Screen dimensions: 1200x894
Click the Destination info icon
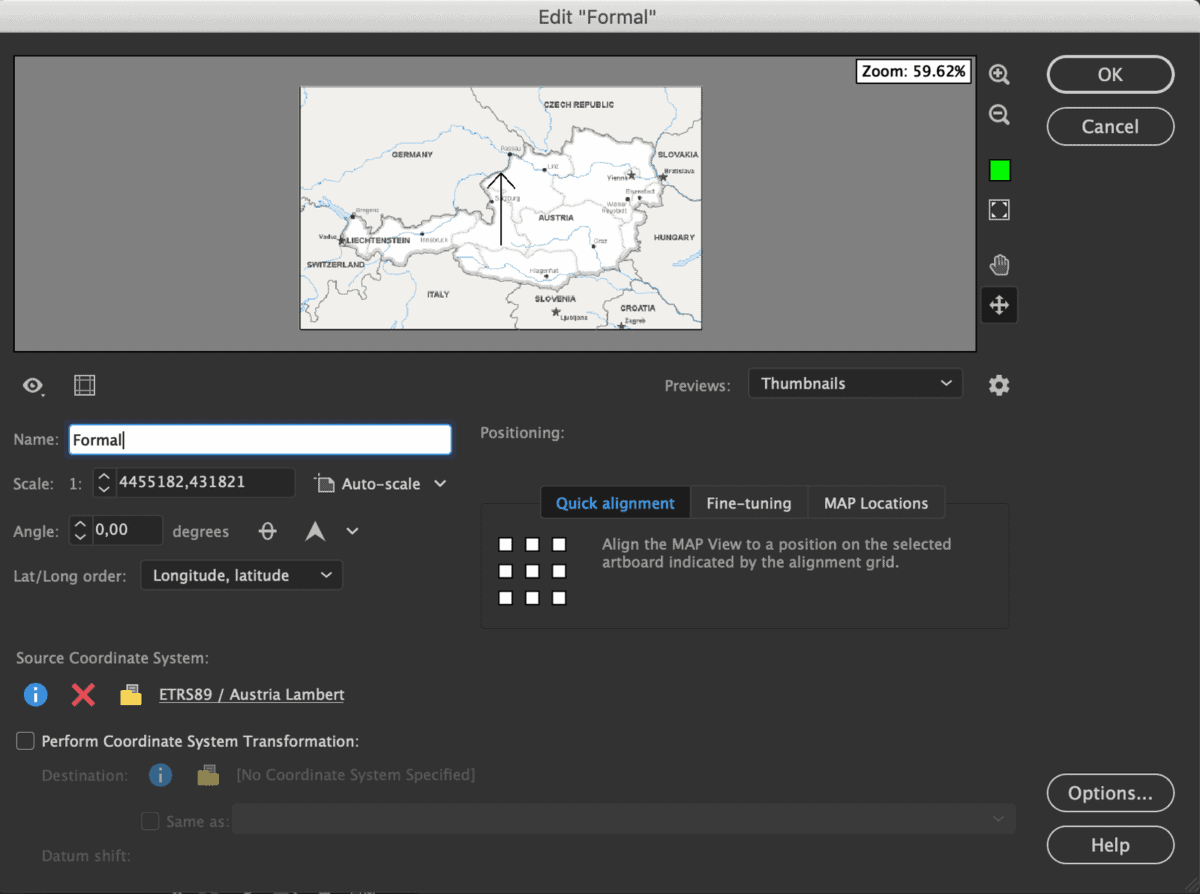coord(160,775)
